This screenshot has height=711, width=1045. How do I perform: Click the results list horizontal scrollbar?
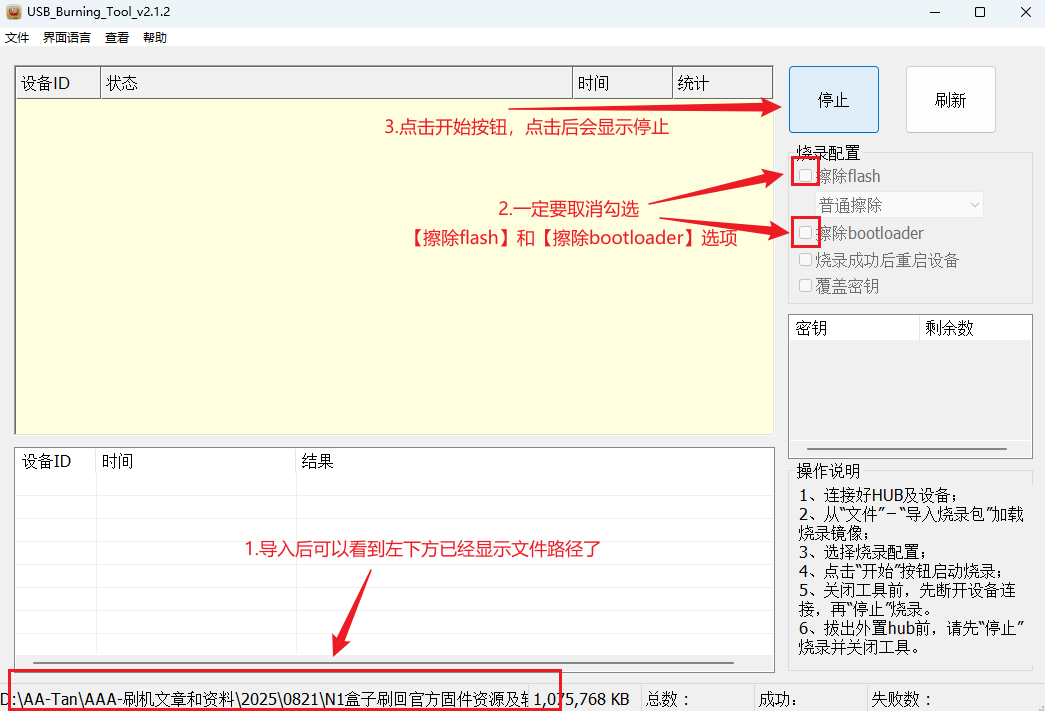[383, 662]
